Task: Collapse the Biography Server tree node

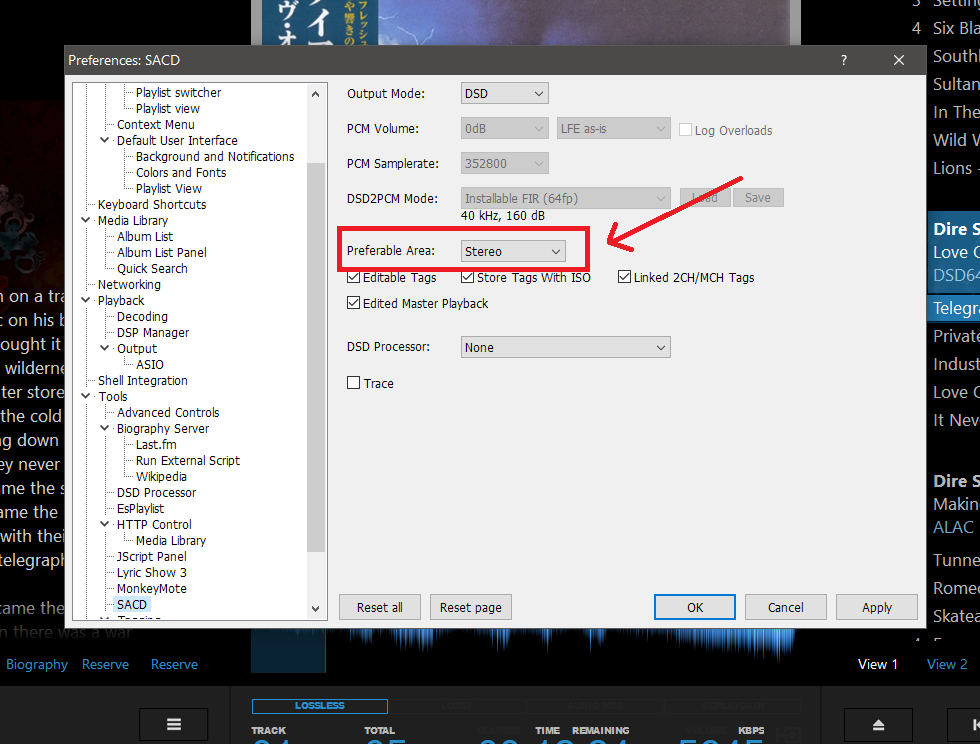Action: (x=105, y=429)
